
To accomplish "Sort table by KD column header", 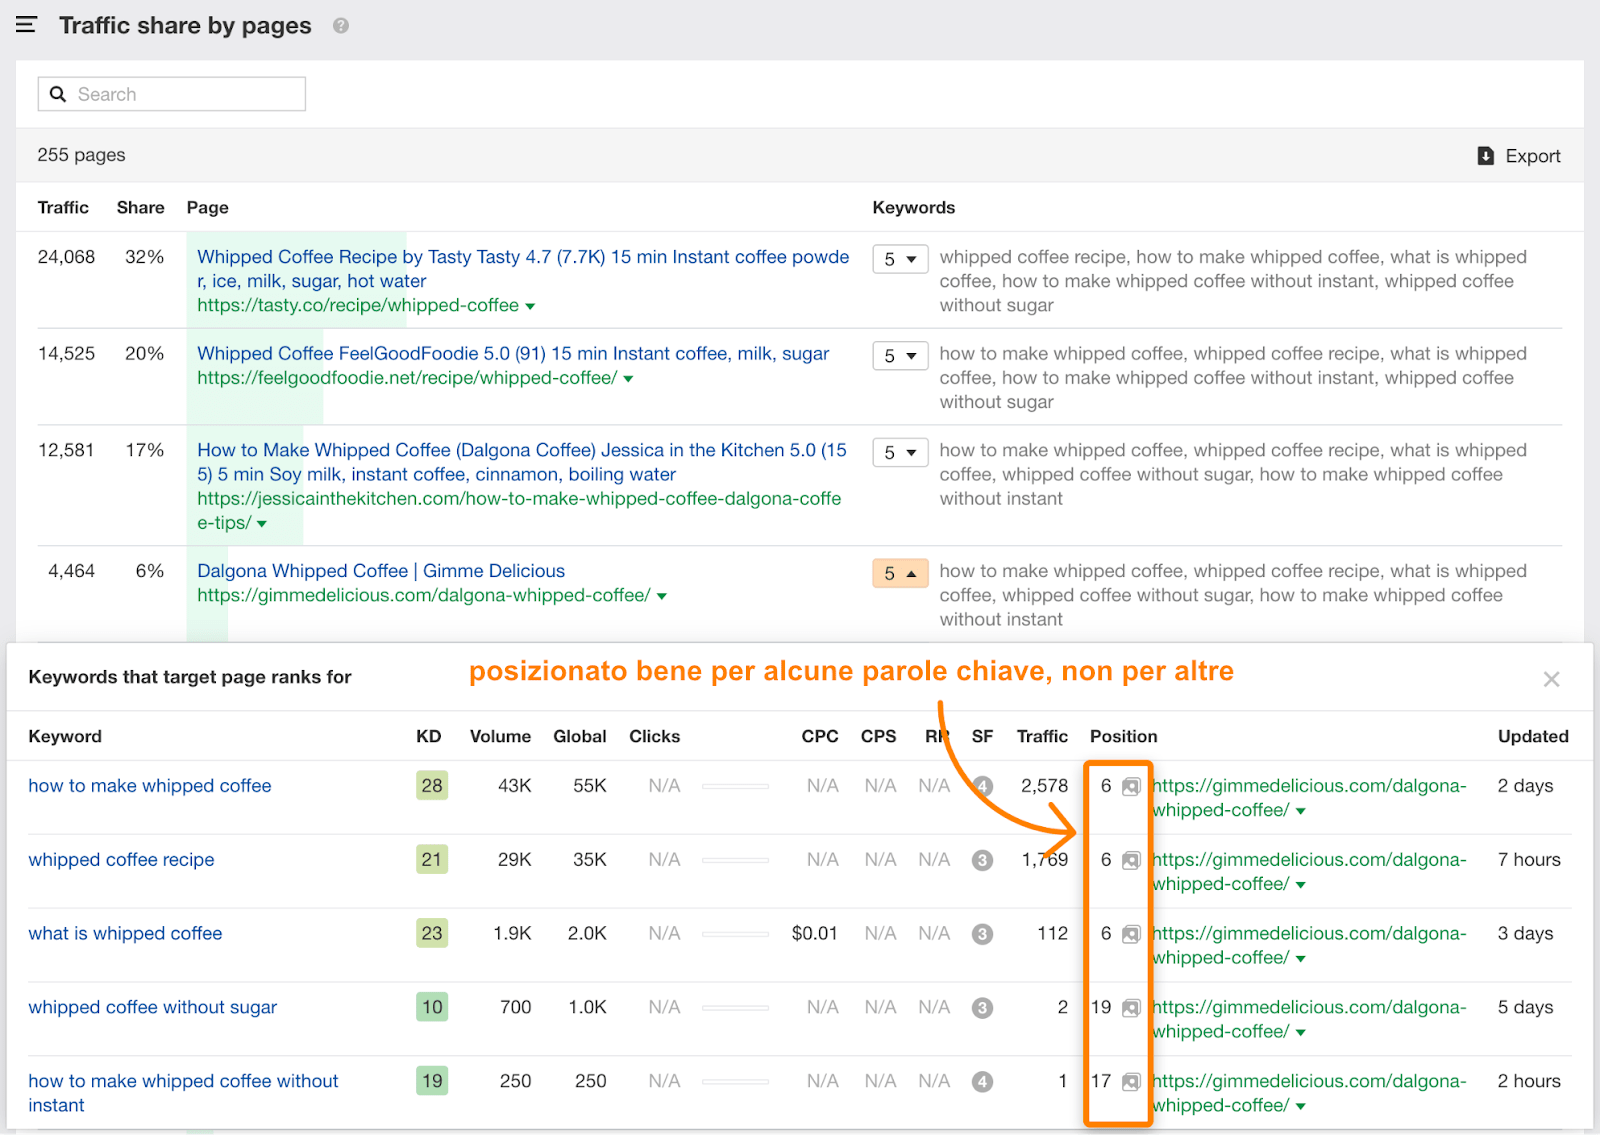I will point(428,737).
